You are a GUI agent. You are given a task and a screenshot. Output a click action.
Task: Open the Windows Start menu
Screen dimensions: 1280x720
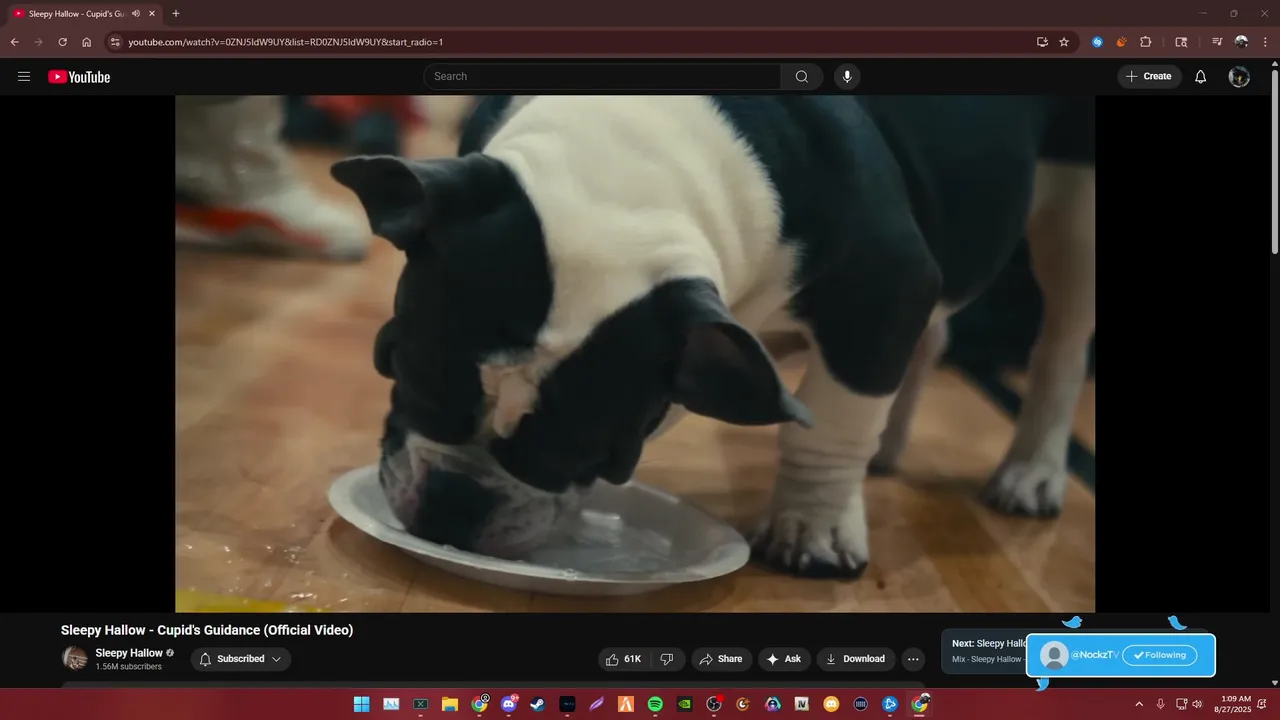tap(361, 704)
